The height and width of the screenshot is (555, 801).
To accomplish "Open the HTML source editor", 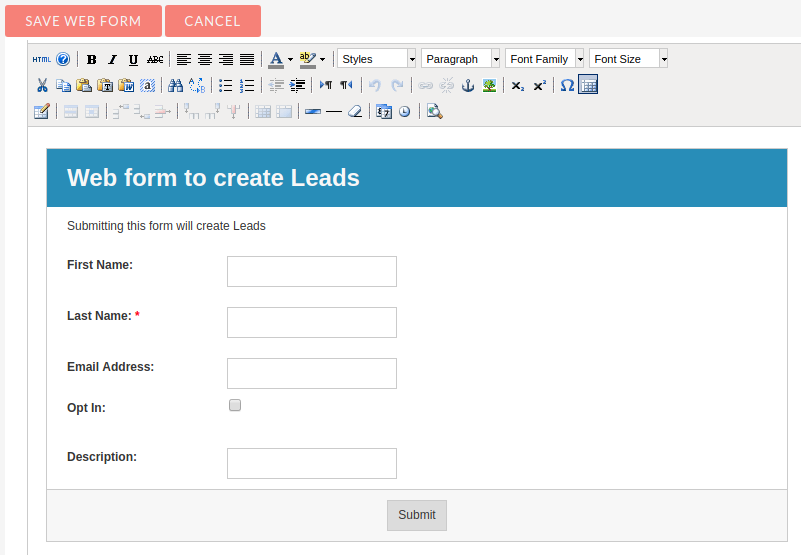I will [x=41, y=59].
